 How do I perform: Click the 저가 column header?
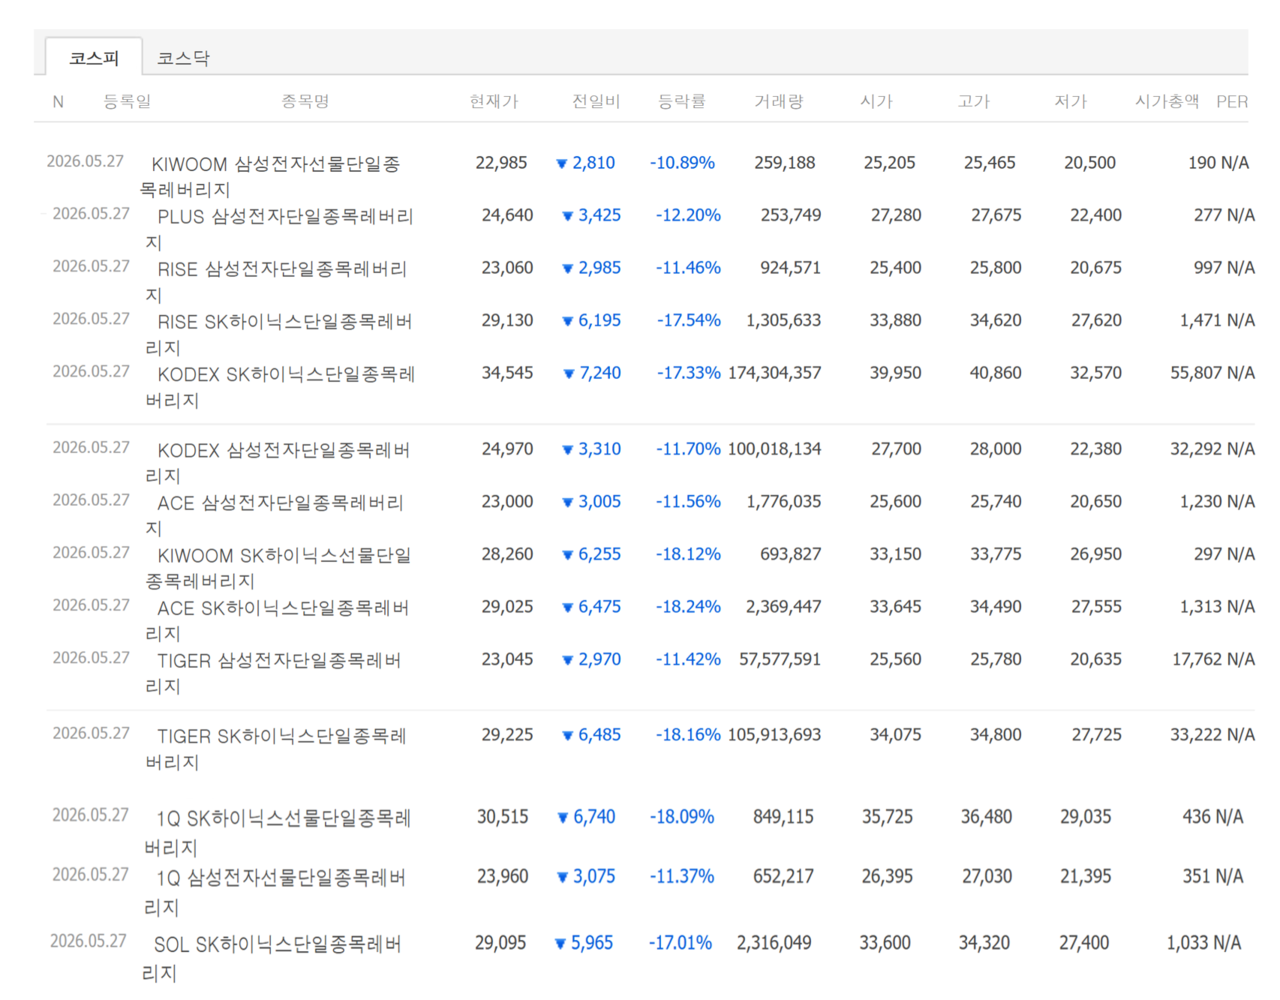click(1070, 101)
